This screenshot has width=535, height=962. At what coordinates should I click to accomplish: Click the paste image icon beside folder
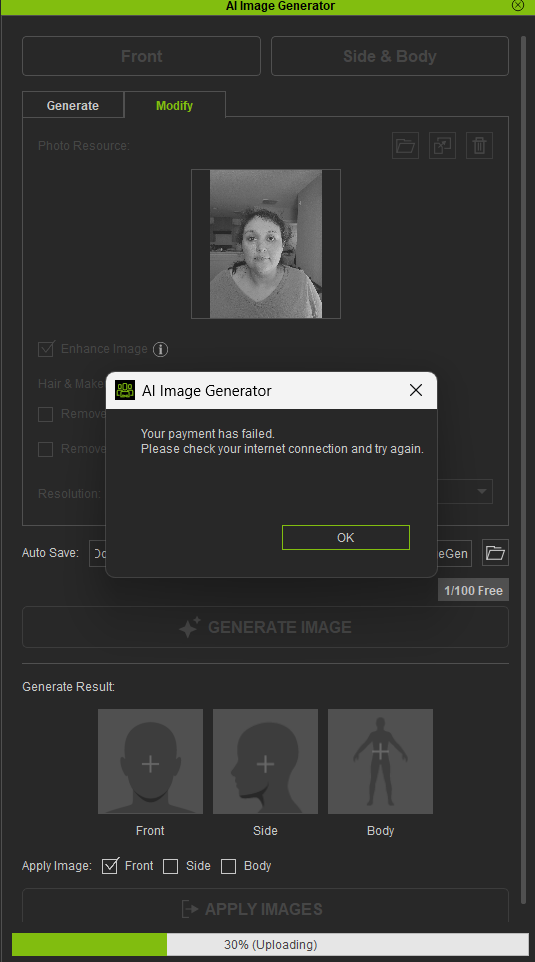click(442, 146)
